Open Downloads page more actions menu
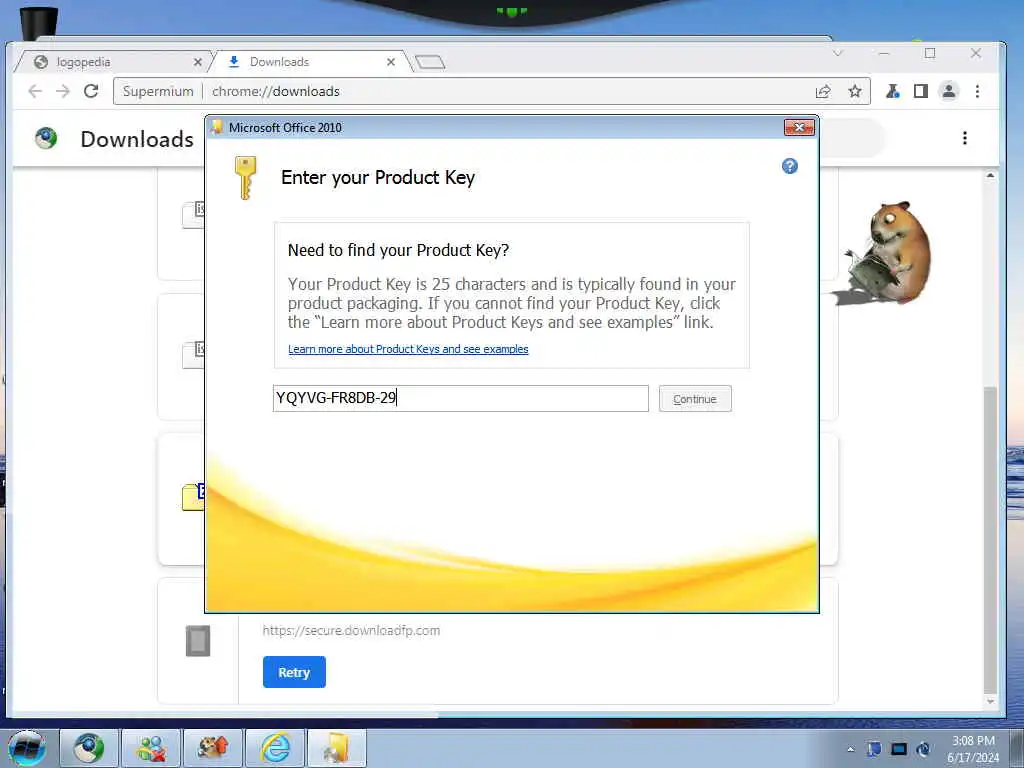 click(965, 138)
